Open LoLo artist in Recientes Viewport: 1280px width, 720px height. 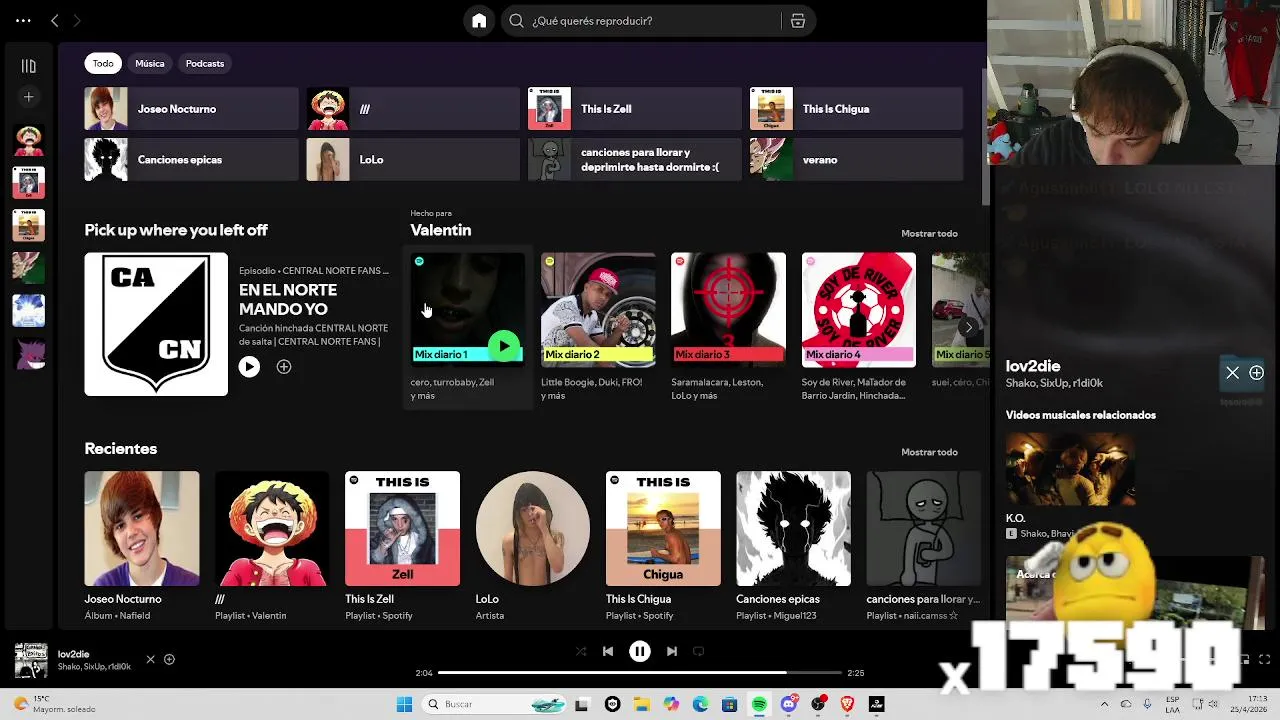tap(533, 546)
